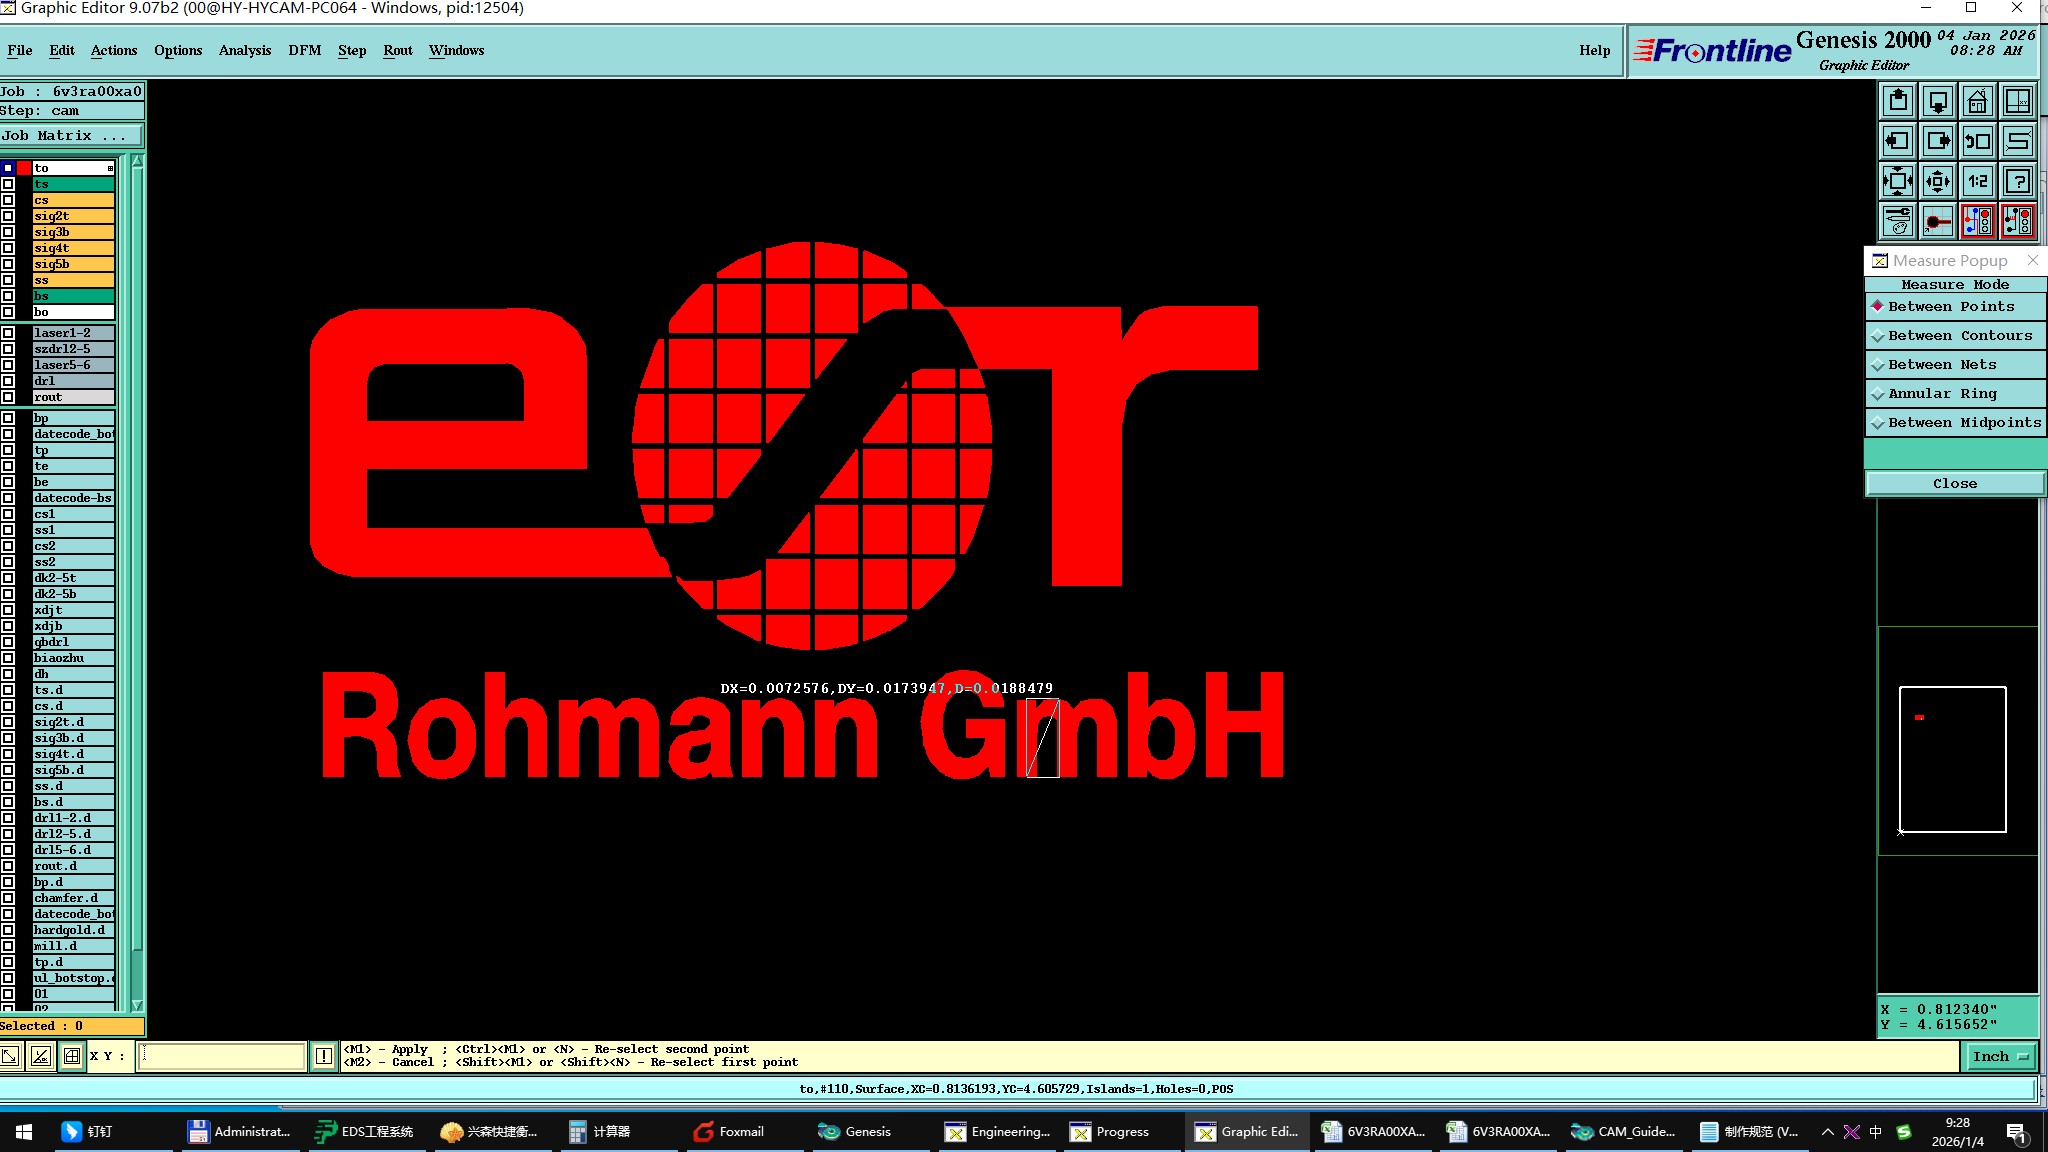2048x1152 pixels.
Task: Click the pan right arrow icon
Action: coord(1937,141)
